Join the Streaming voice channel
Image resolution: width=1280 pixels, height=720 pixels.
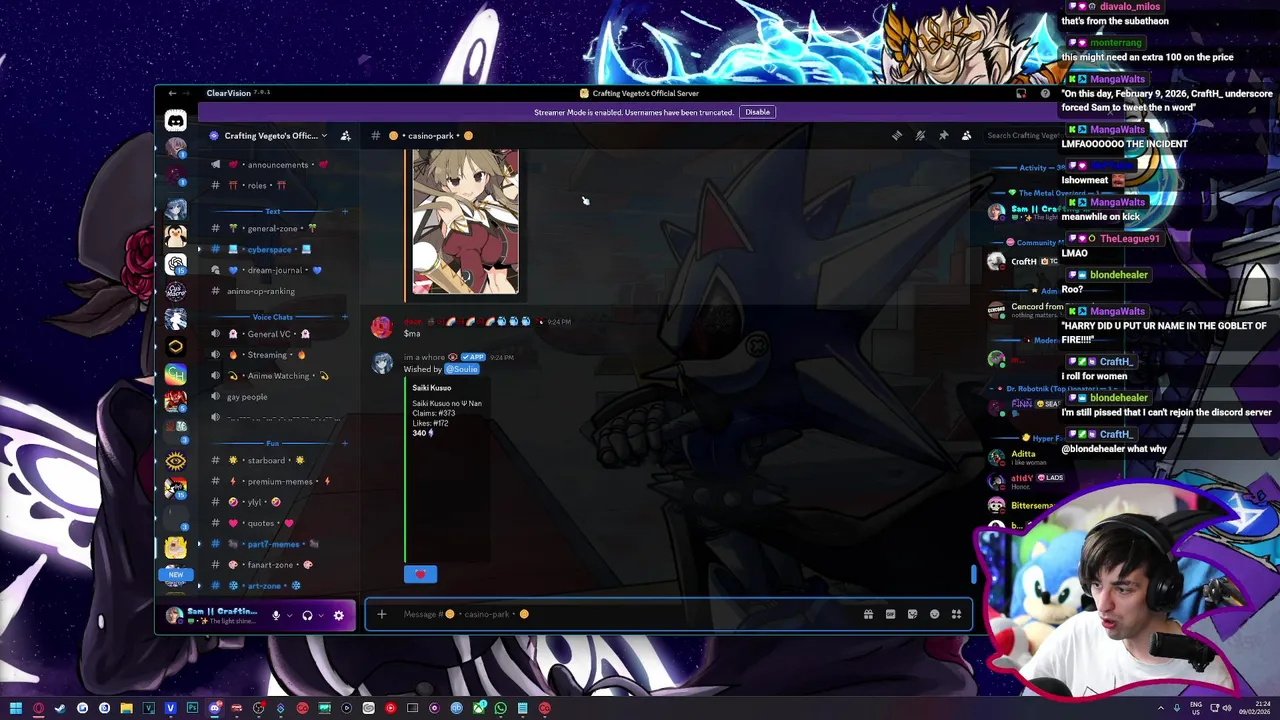point(276,355)
